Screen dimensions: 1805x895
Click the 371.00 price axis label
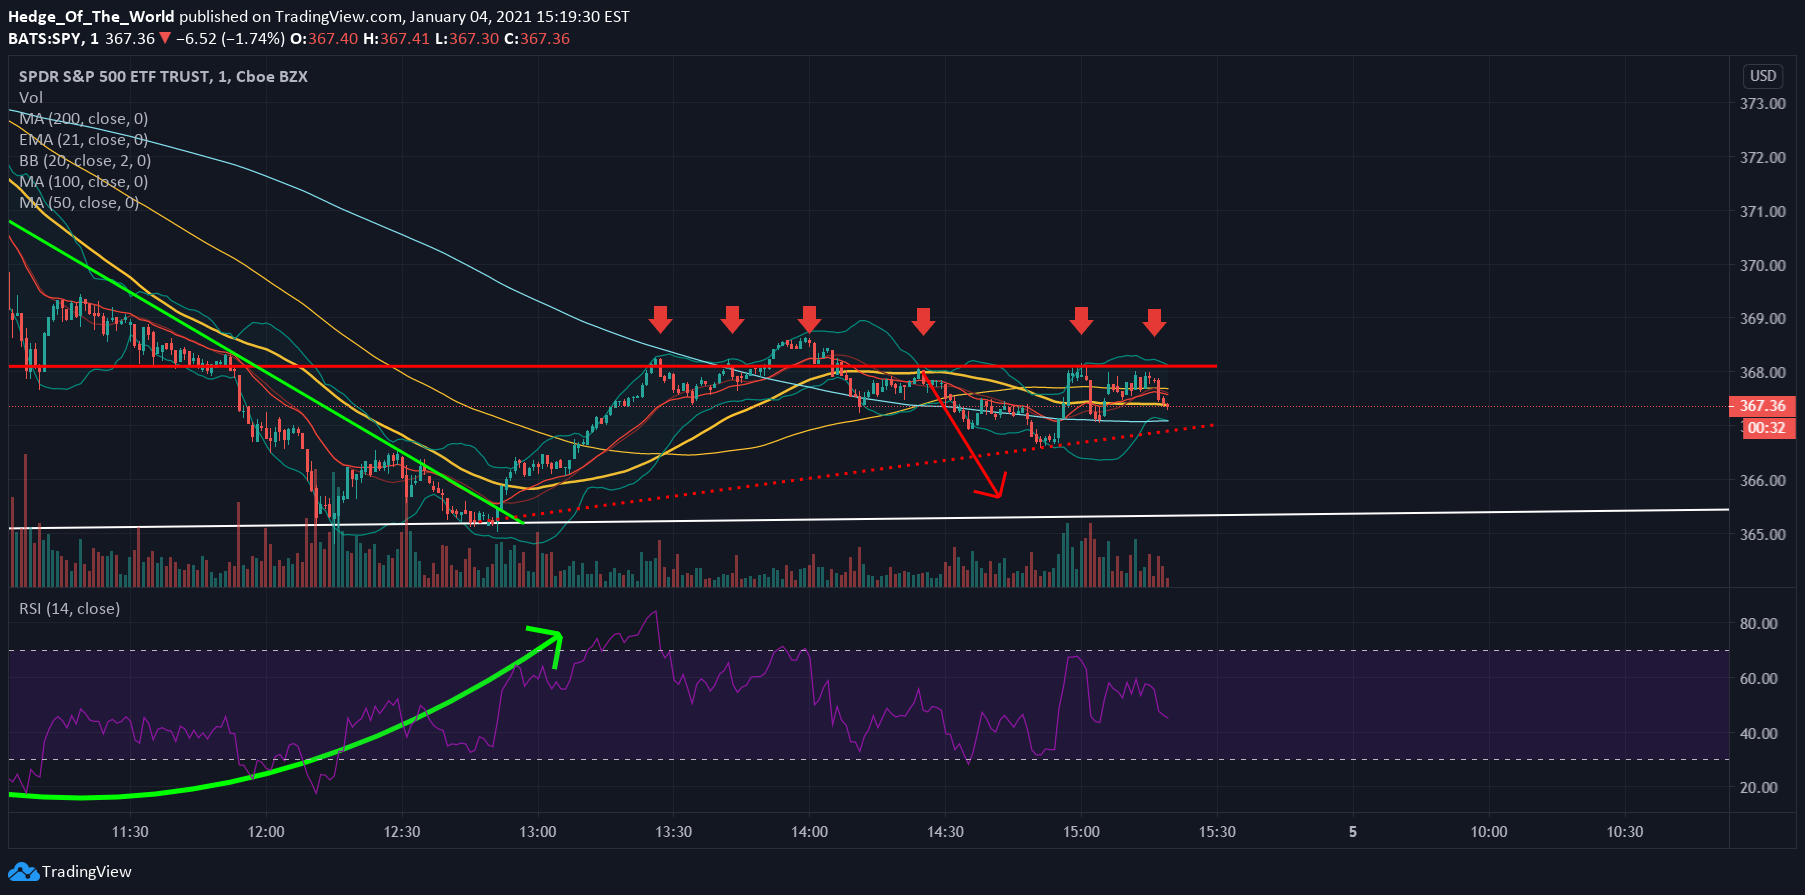1762,212
